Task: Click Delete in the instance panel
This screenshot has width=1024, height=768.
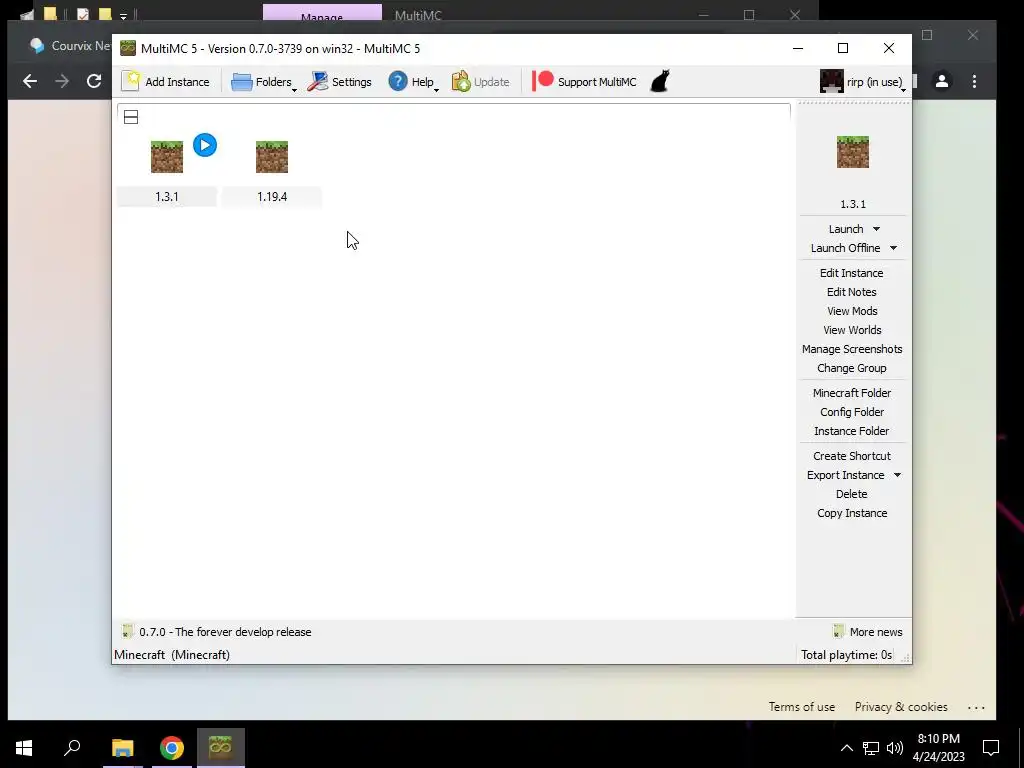Action: [852, 494]
